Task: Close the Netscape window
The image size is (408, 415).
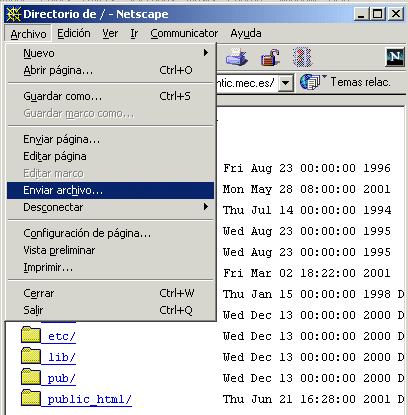Action: pos(396,14)
